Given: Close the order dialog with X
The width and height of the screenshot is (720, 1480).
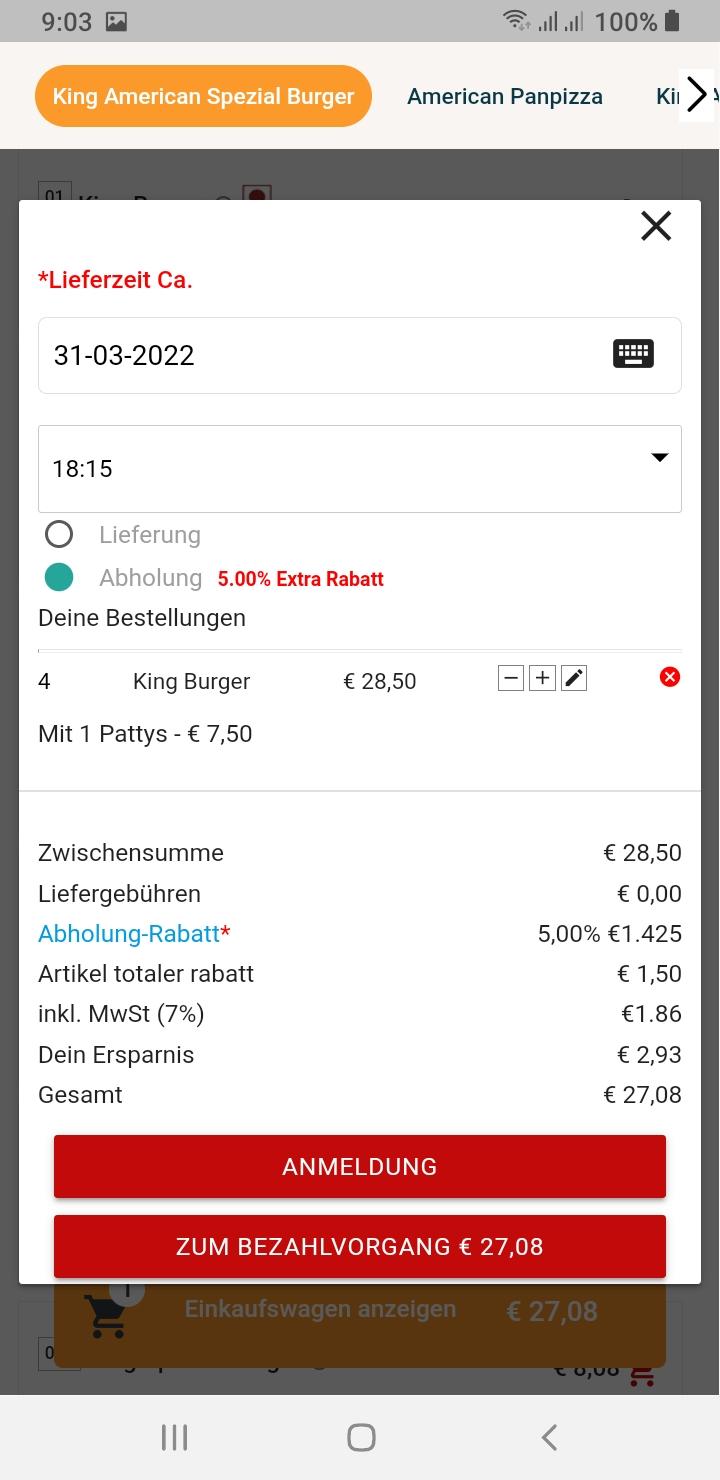Looking at the screenshot, I should (x=656, y=226).
